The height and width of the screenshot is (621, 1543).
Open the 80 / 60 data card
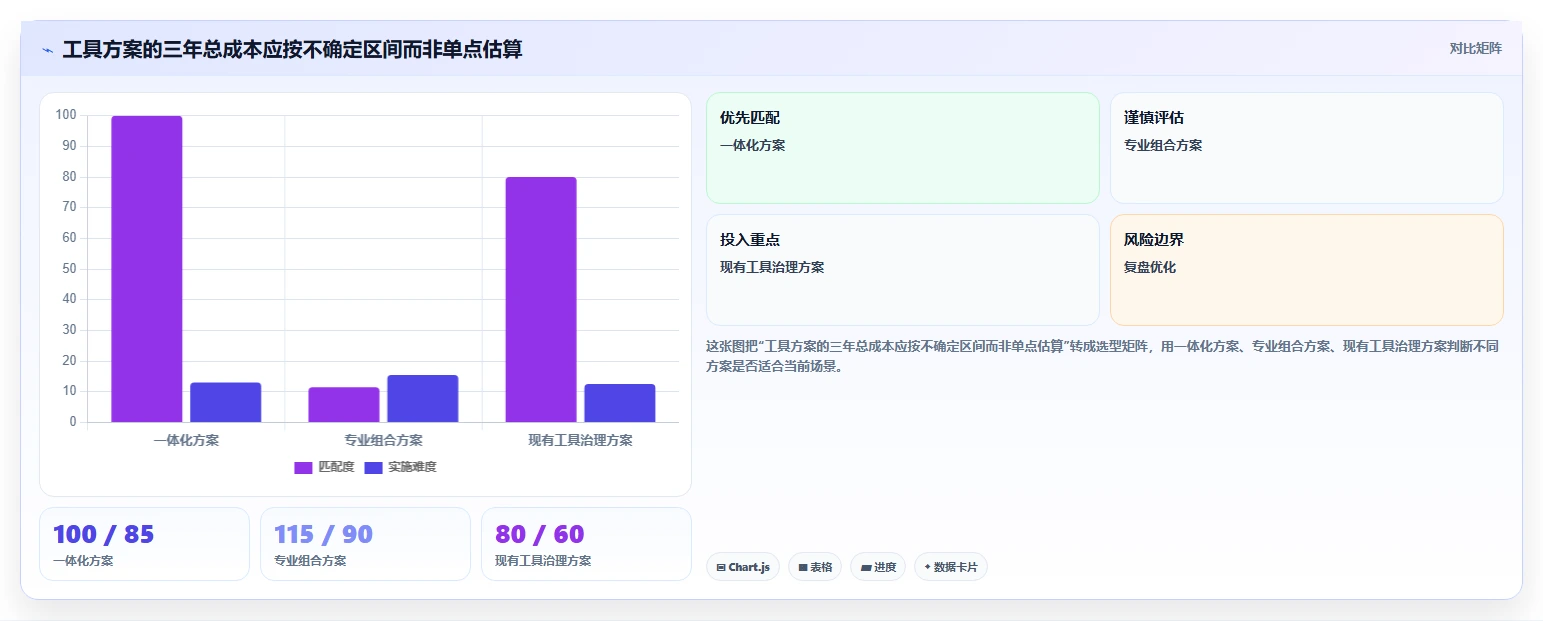(586, 544)
